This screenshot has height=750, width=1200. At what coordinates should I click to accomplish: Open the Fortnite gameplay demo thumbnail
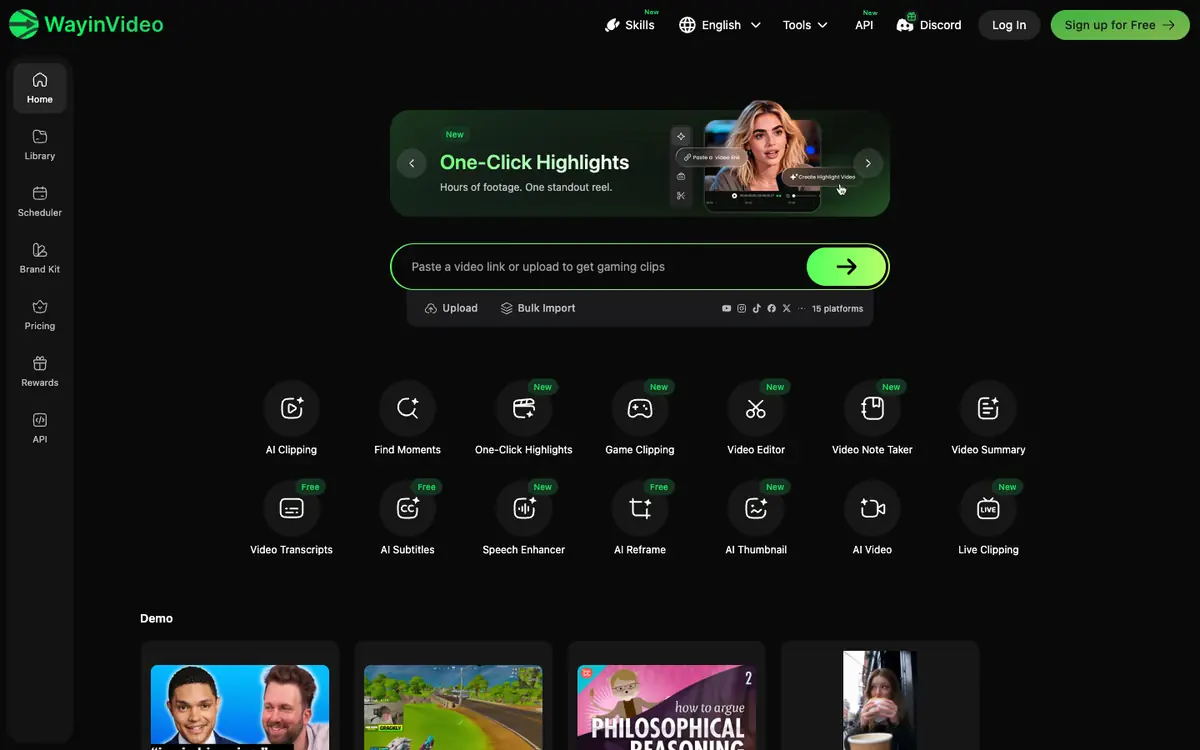(453, 708)
